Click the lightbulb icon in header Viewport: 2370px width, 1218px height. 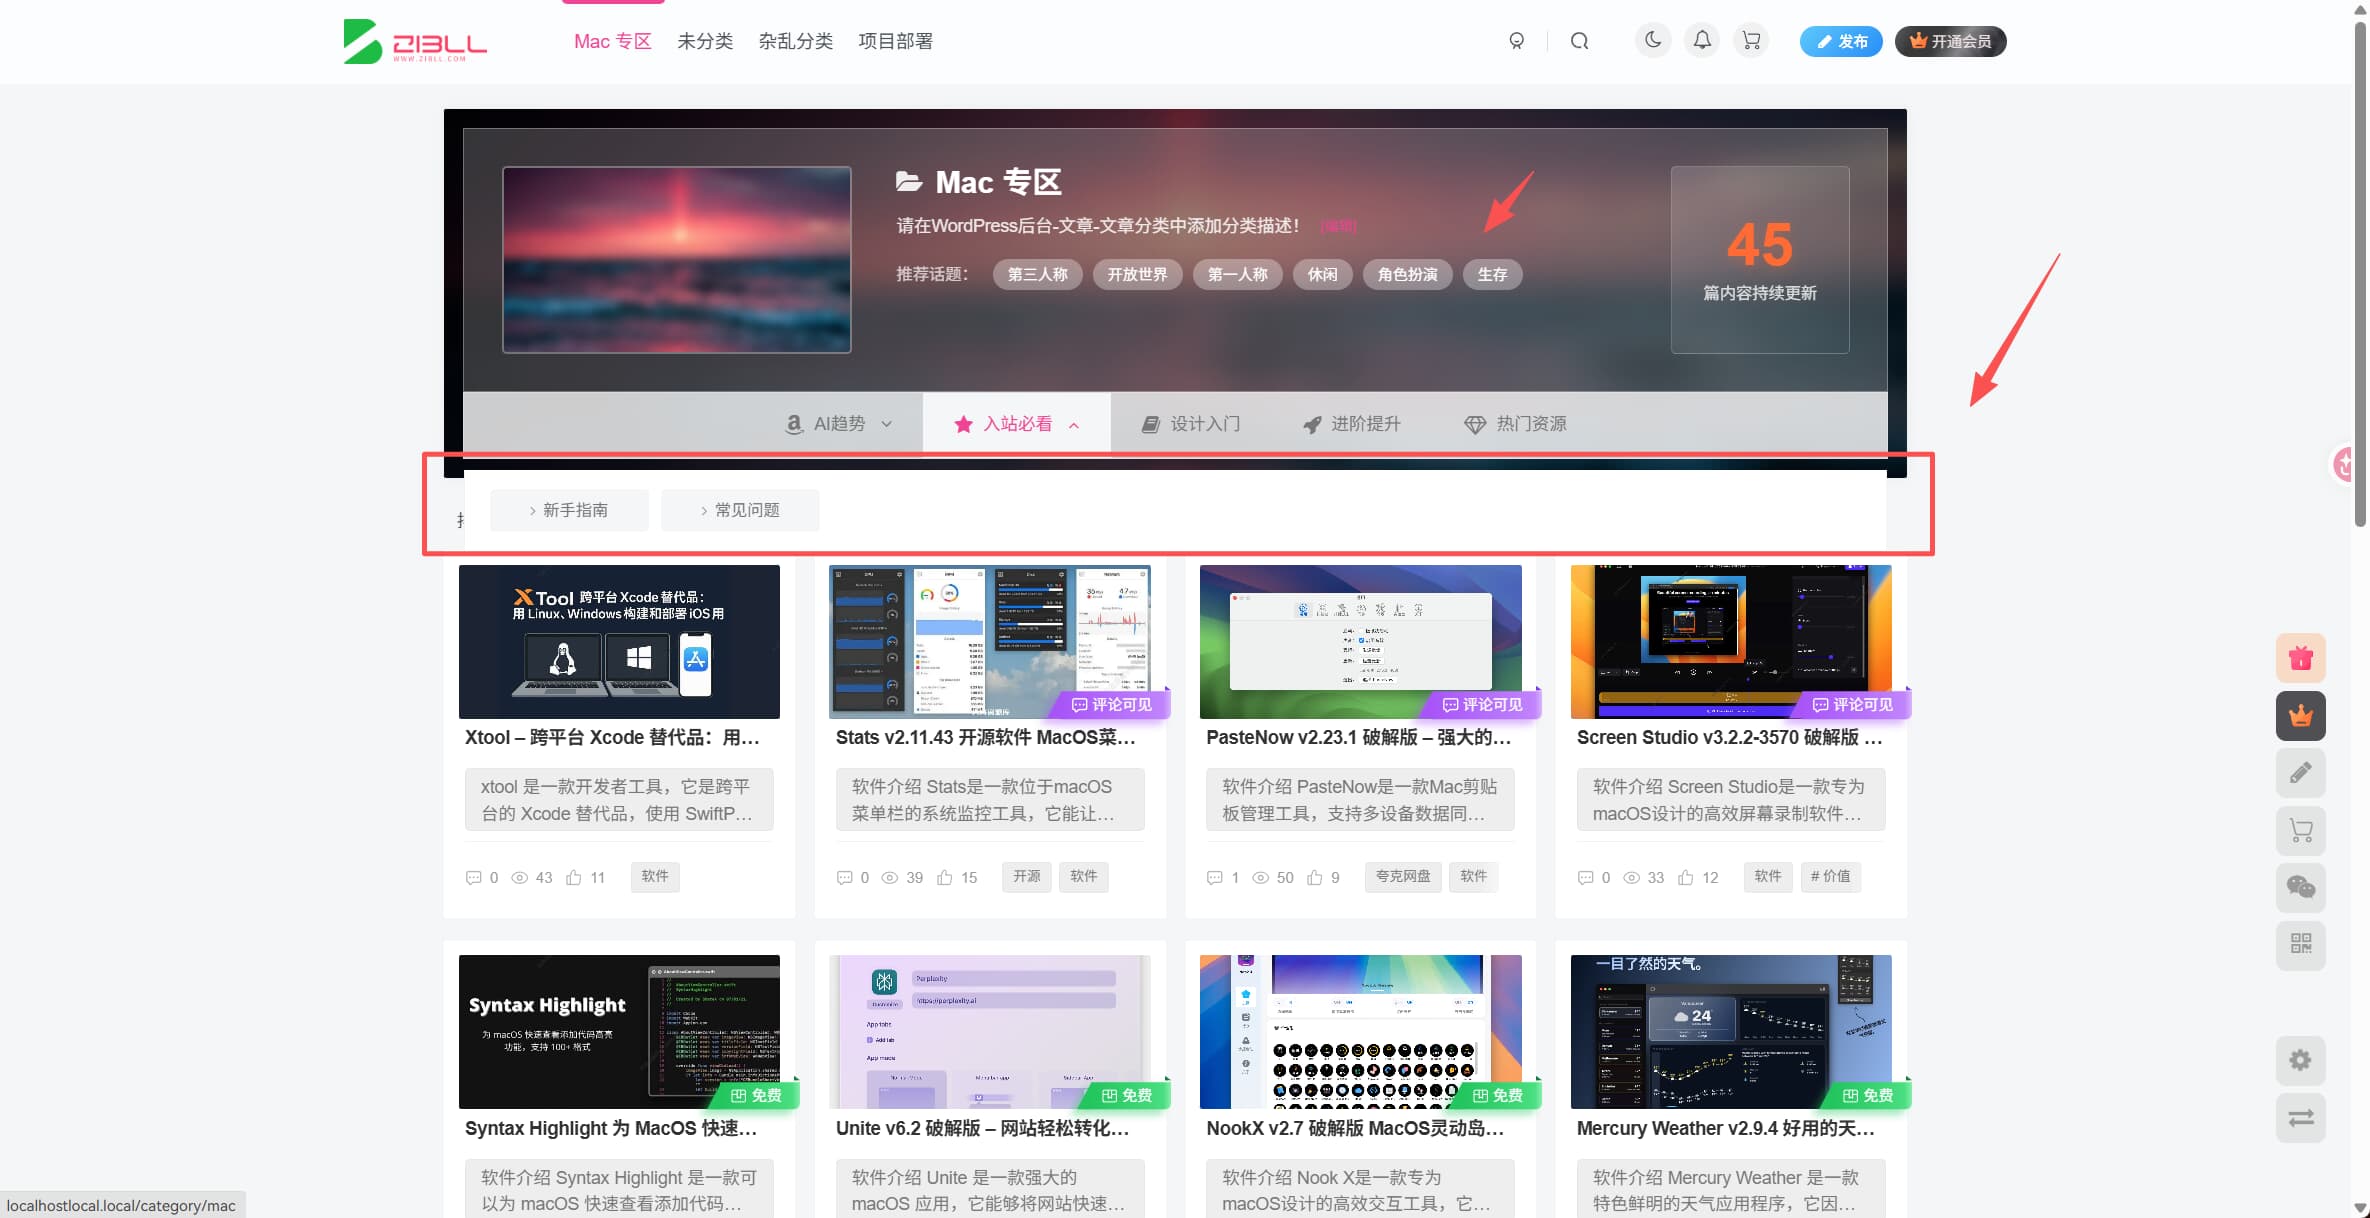coord(1517,41)
